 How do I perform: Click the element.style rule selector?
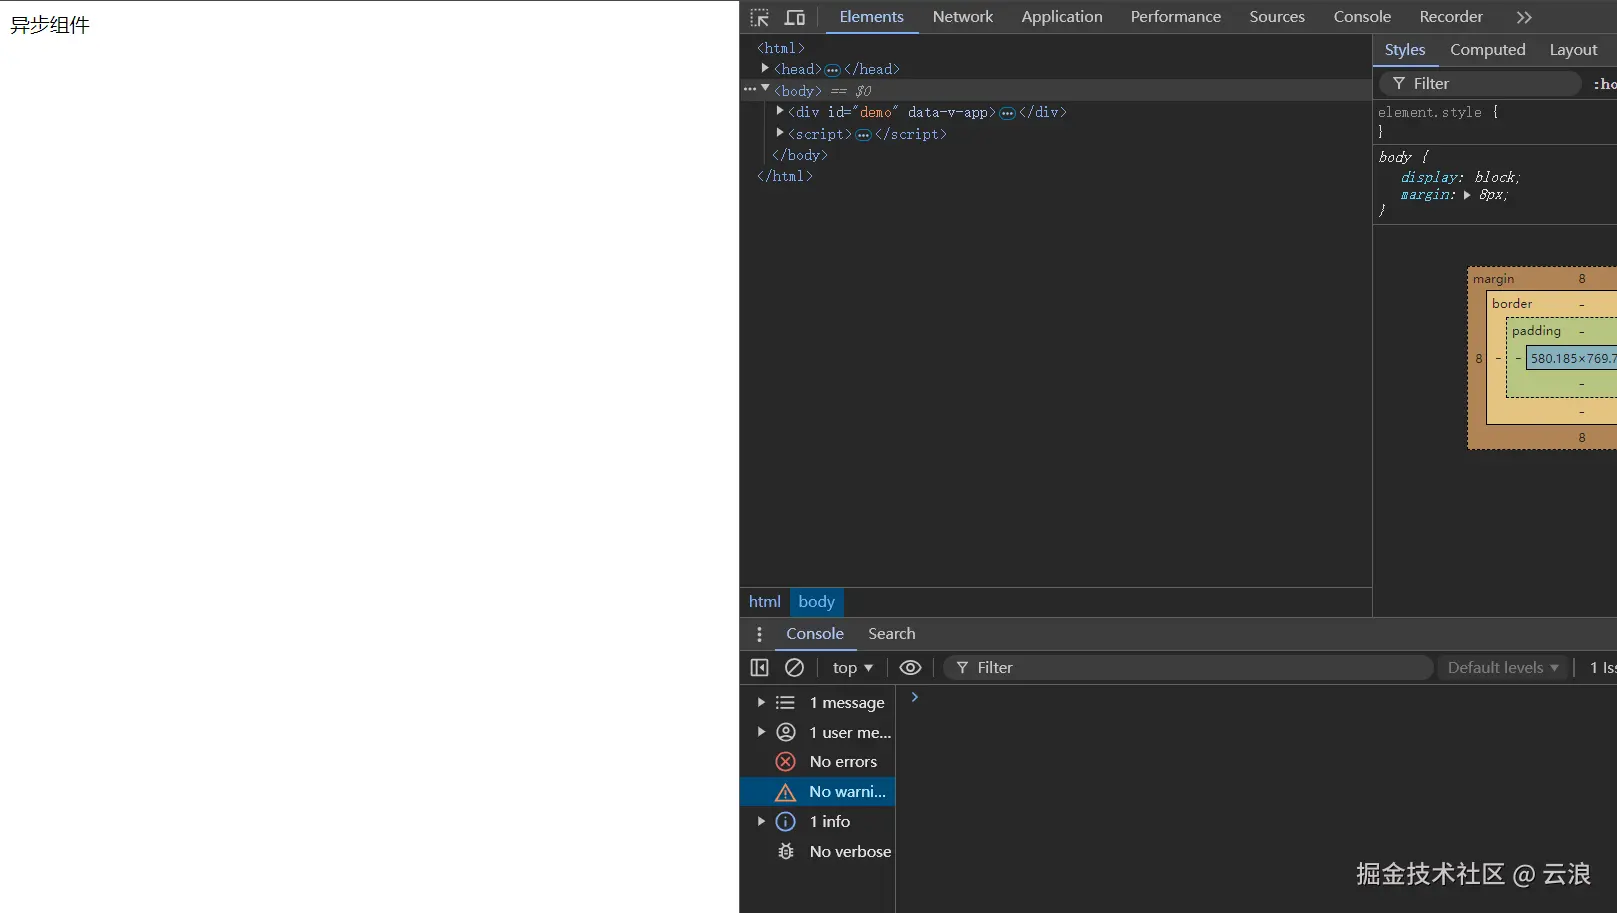(x=1430, y=112)
